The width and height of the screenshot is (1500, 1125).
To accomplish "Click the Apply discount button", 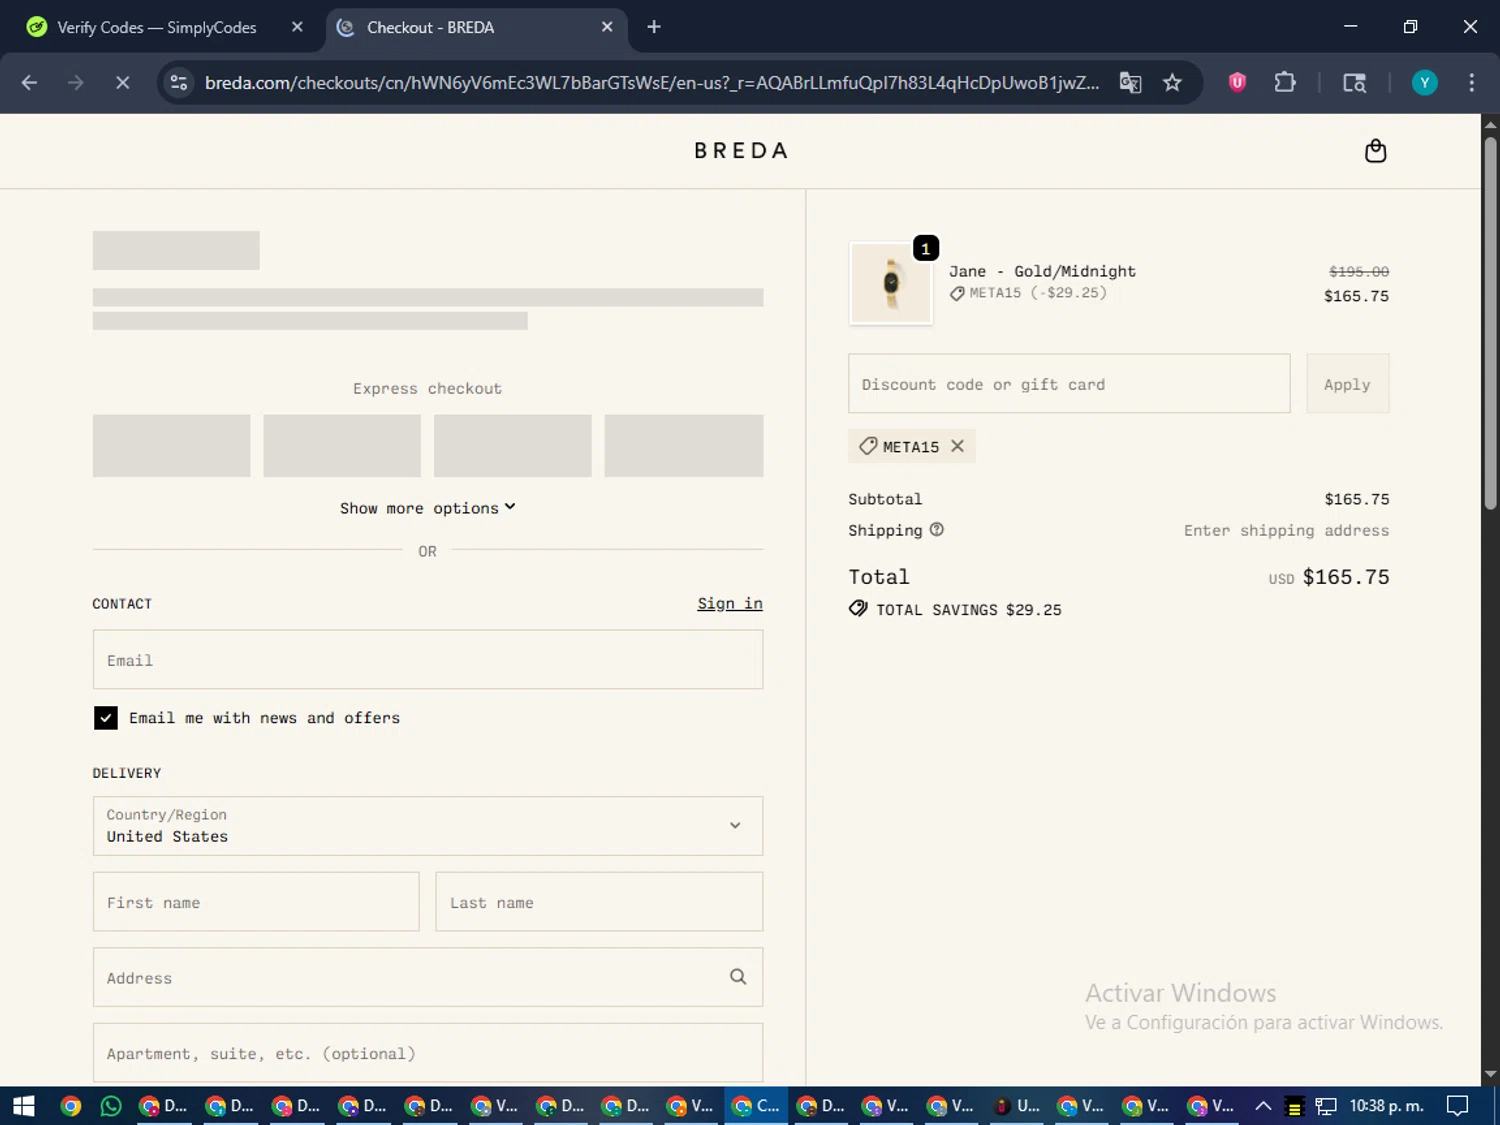I will [x=1347, y=384].
